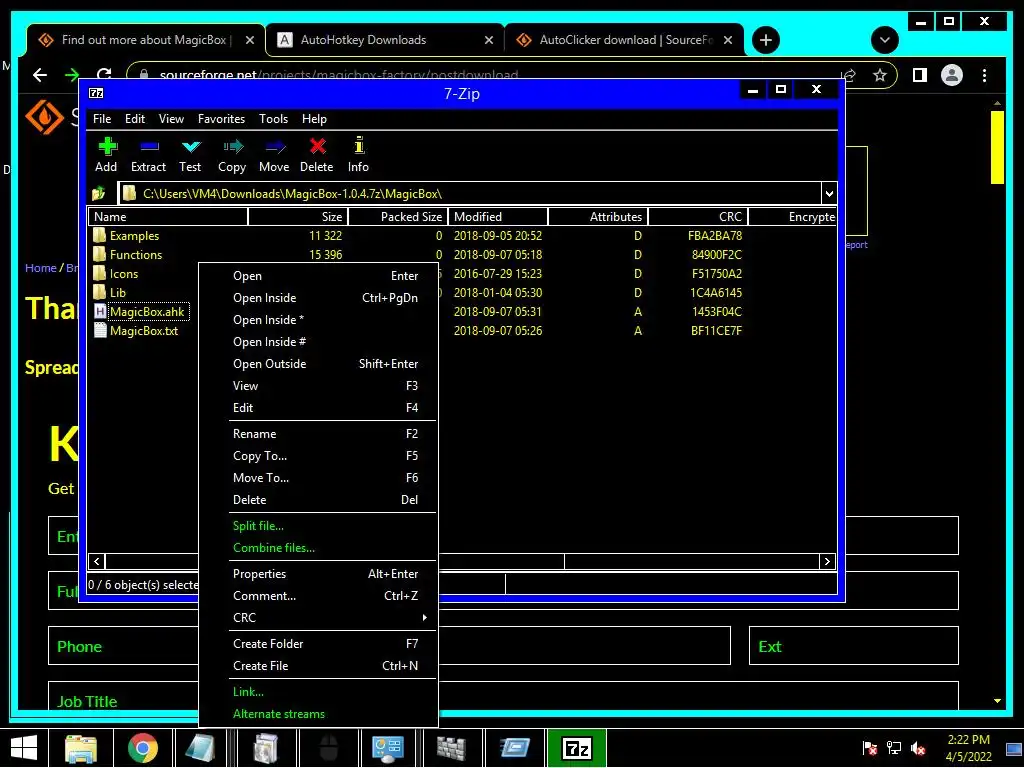Click the browser page vertical scrollbar thumb
The image size is (1024, 768).
tap(997, 148)
